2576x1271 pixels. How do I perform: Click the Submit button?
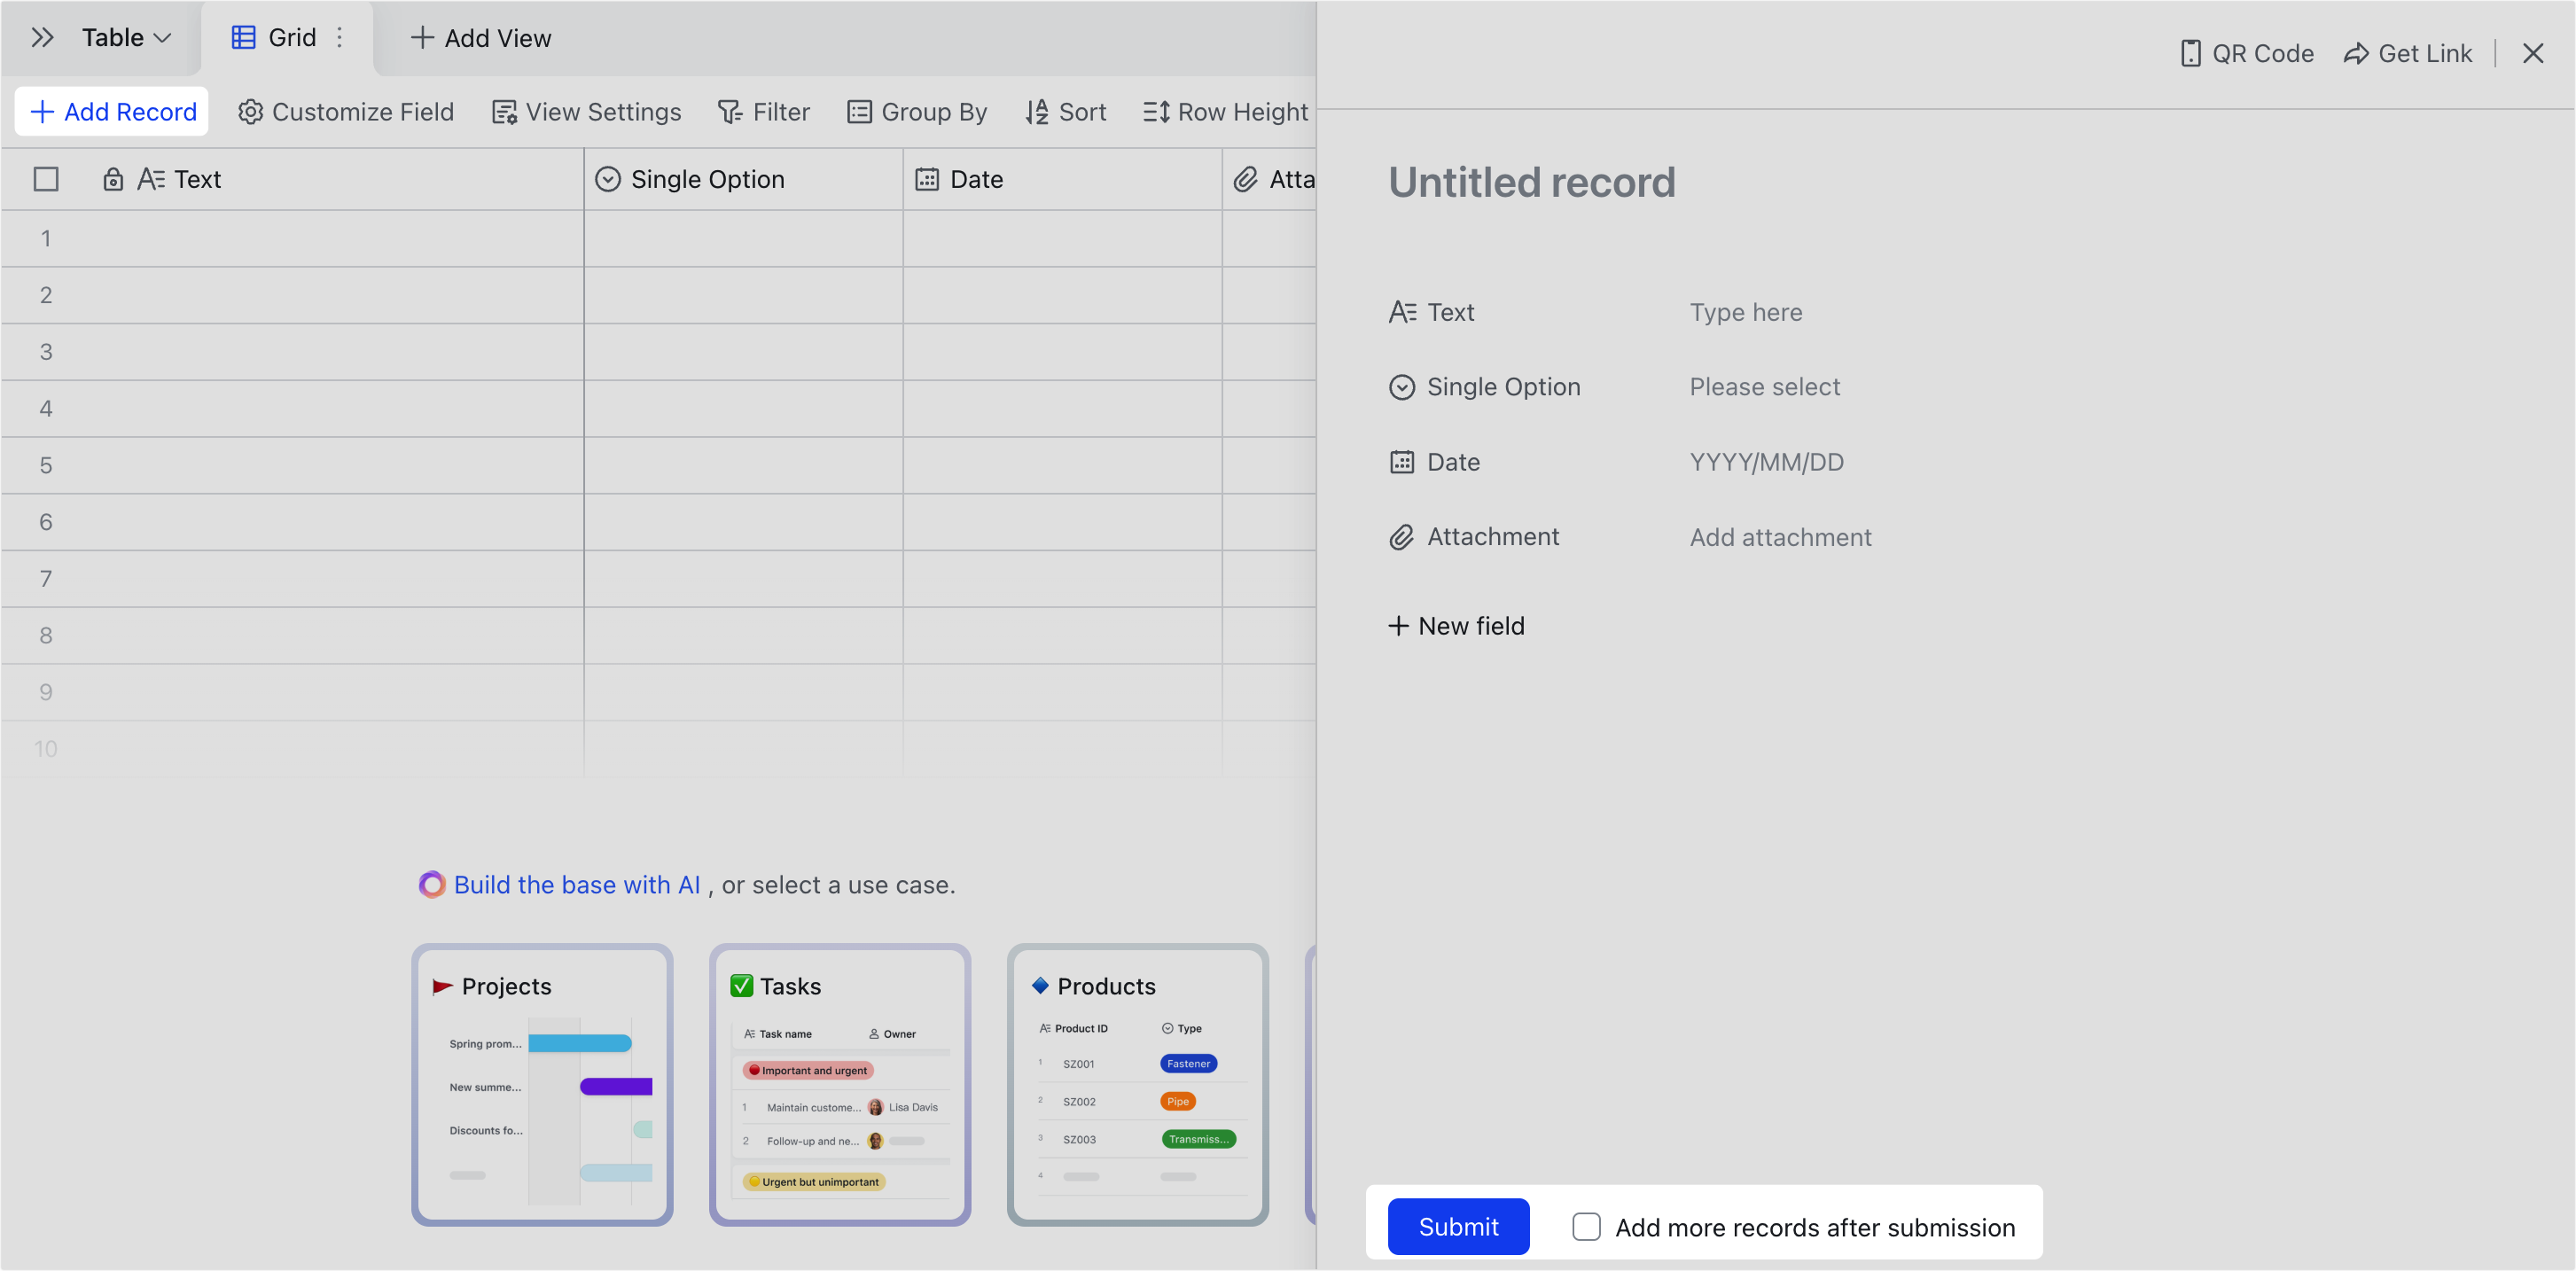(1458, 1227)
